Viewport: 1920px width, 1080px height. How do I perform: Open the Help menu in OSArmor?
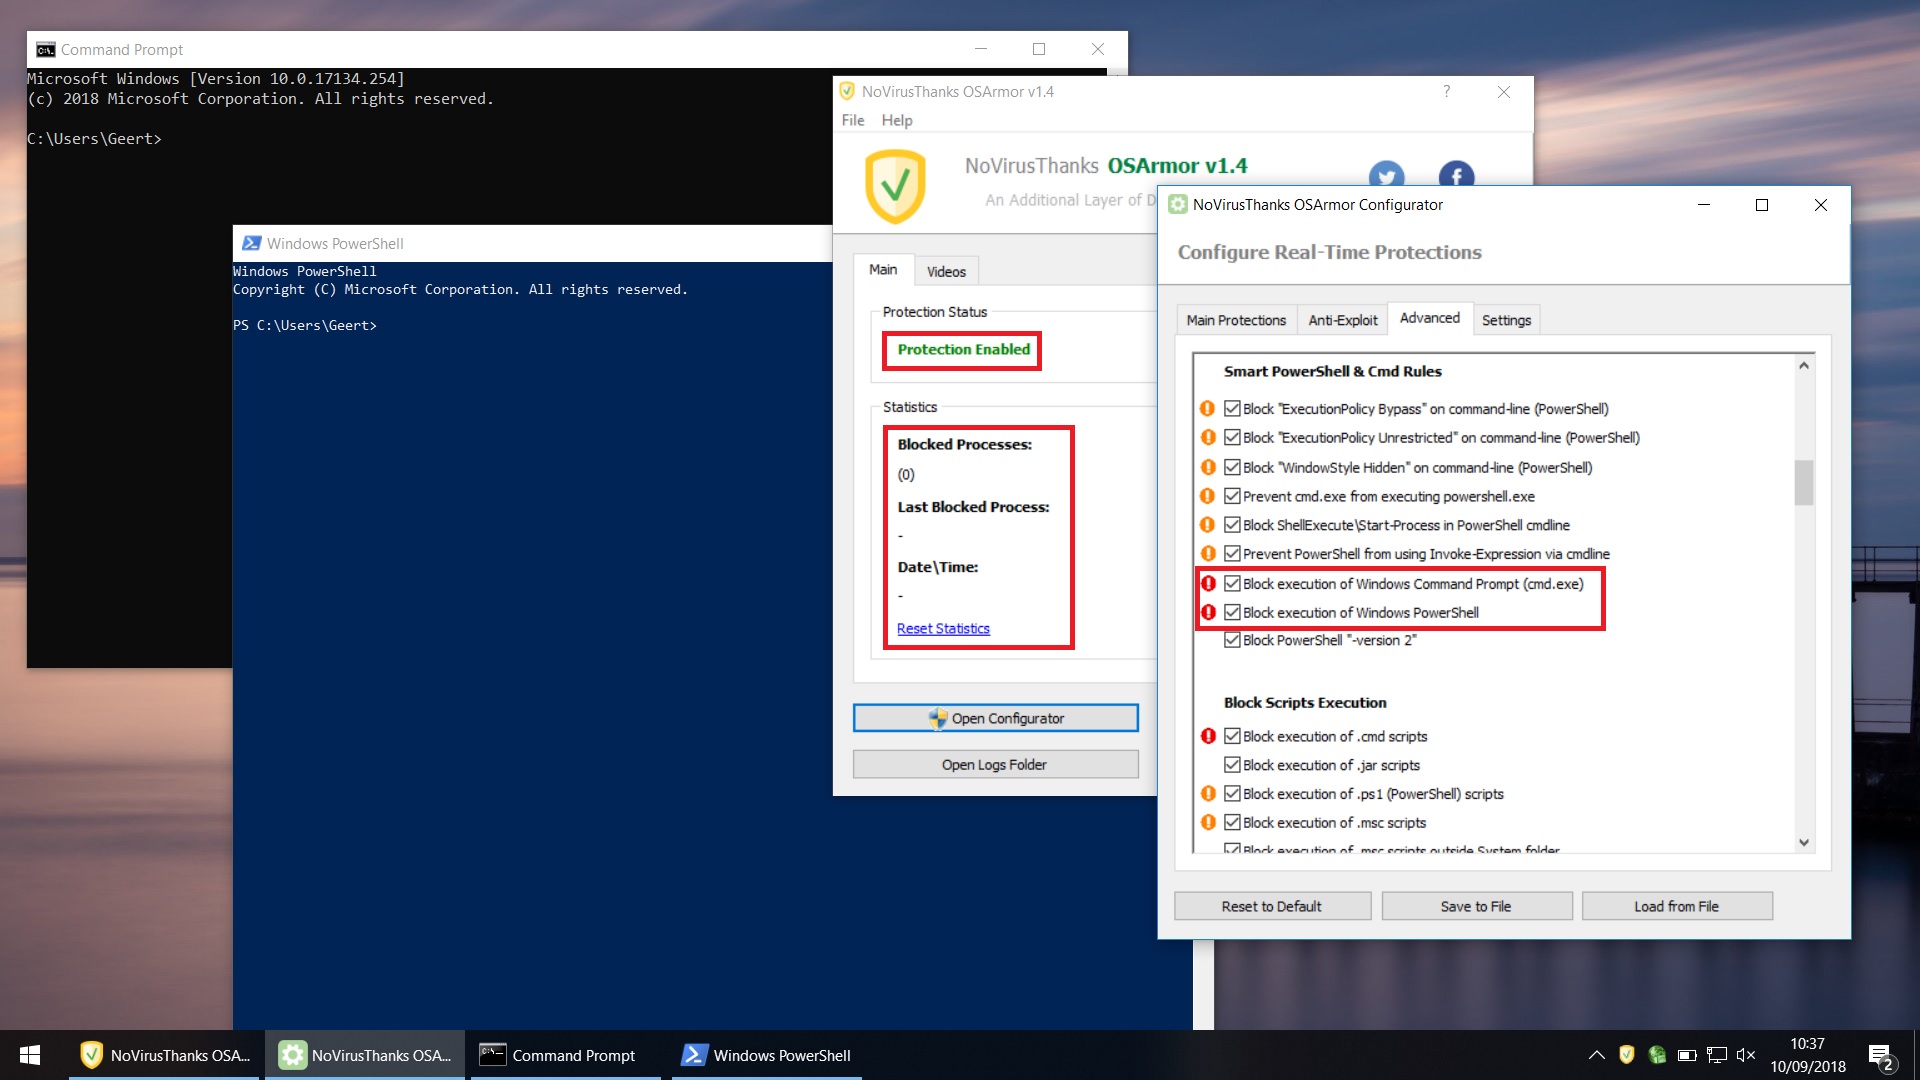click(896, 120)
